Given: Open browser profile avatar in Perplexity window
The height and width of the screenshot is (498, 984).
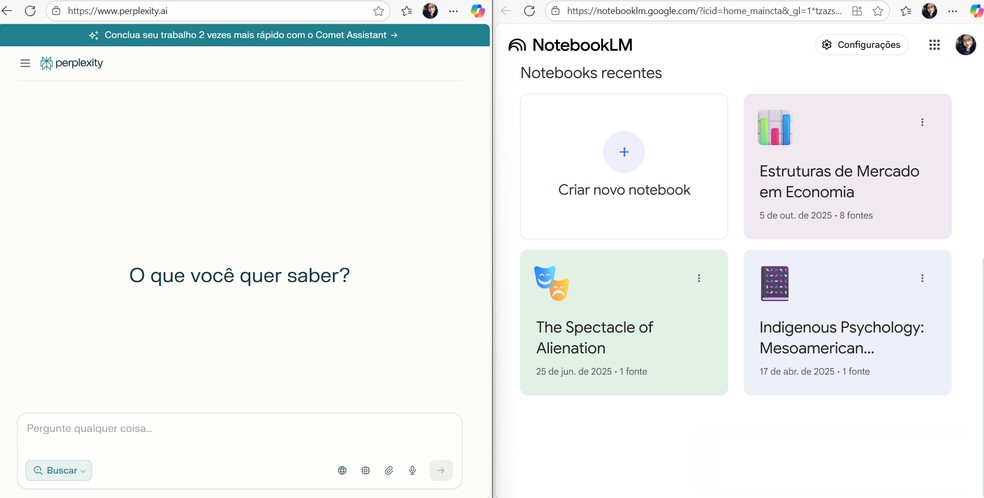Looking at the screenshot, I should 430,11.
